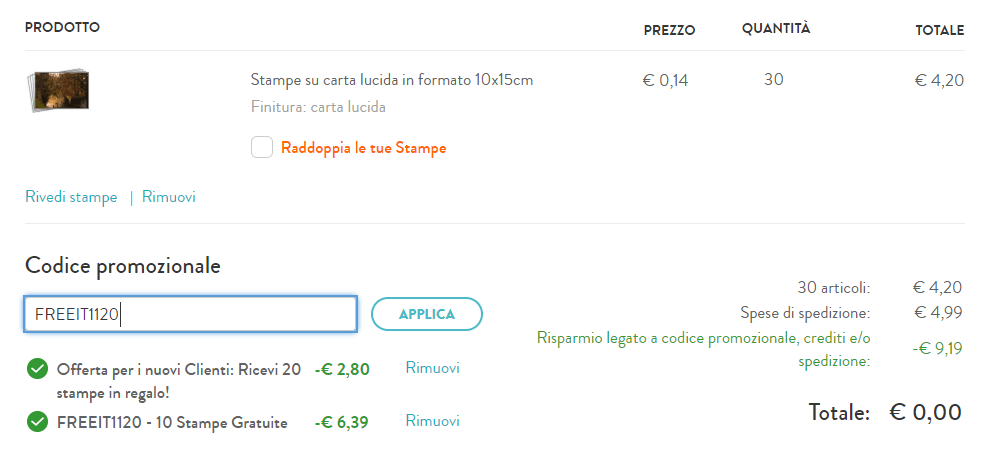
Task: Click the Spese di spedizione line
Action: (x=805, y=313)
